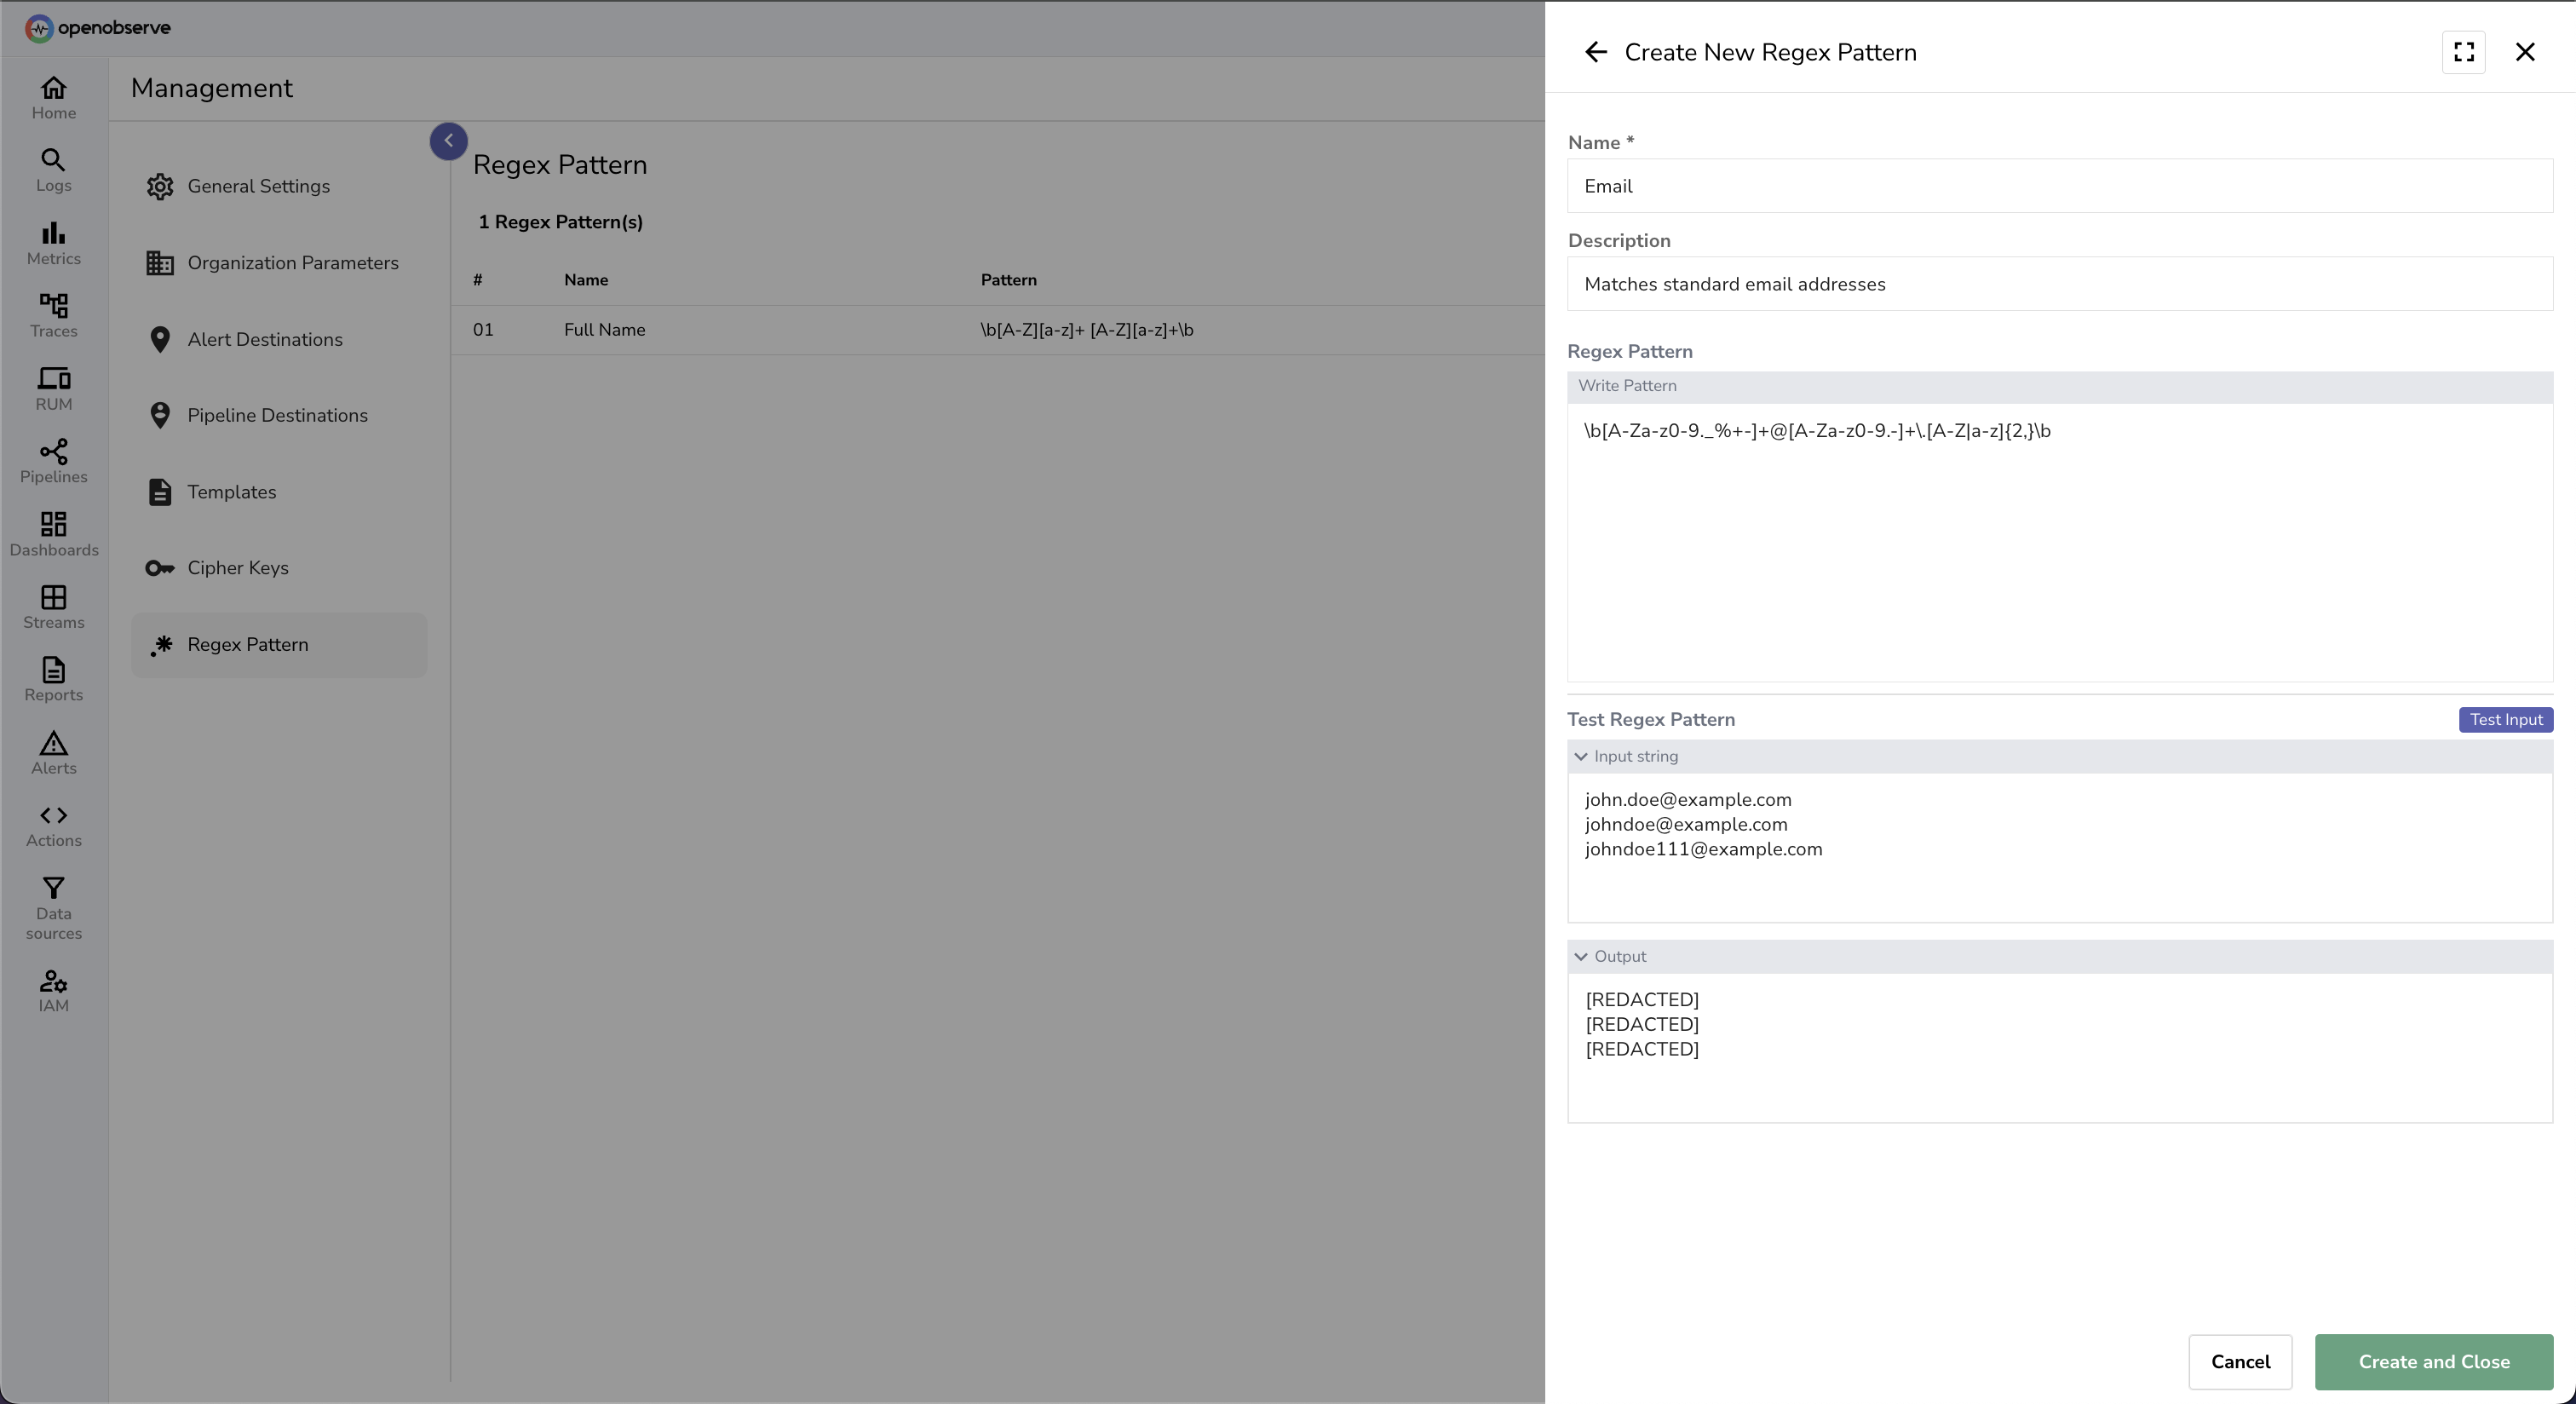Collapse the Output section

click(x=1581, y=957)
